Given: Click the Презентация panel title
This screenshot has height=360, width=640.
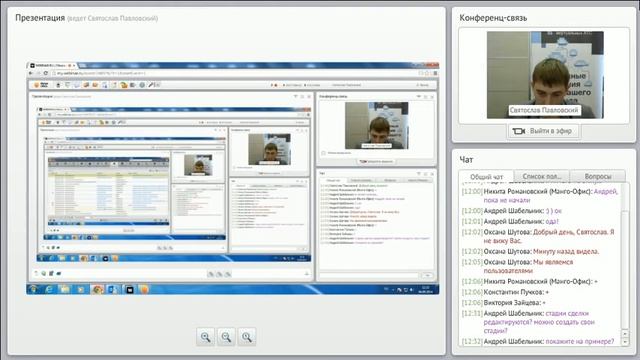Looking at the screenshot, I should (40, 18).
